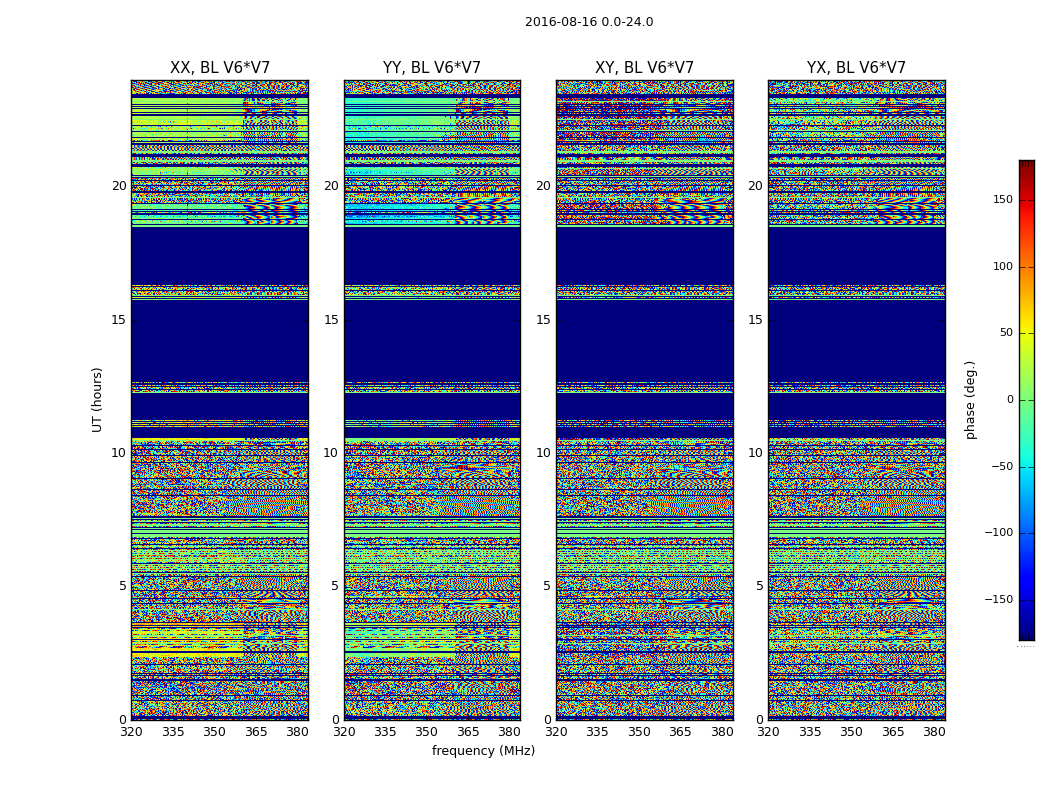
Task: Click the '335' frequency tick of YX plot
Action: (x=810, y=732)
